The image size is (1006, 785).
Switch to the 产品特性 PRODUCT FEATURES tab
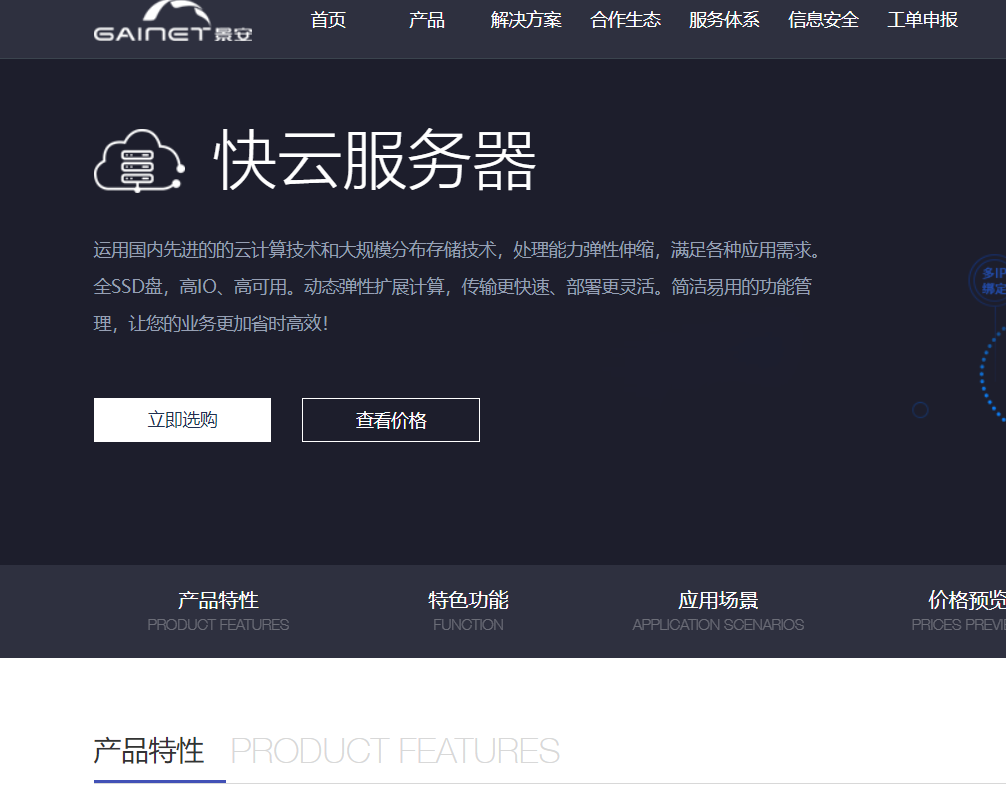point(218,611)
